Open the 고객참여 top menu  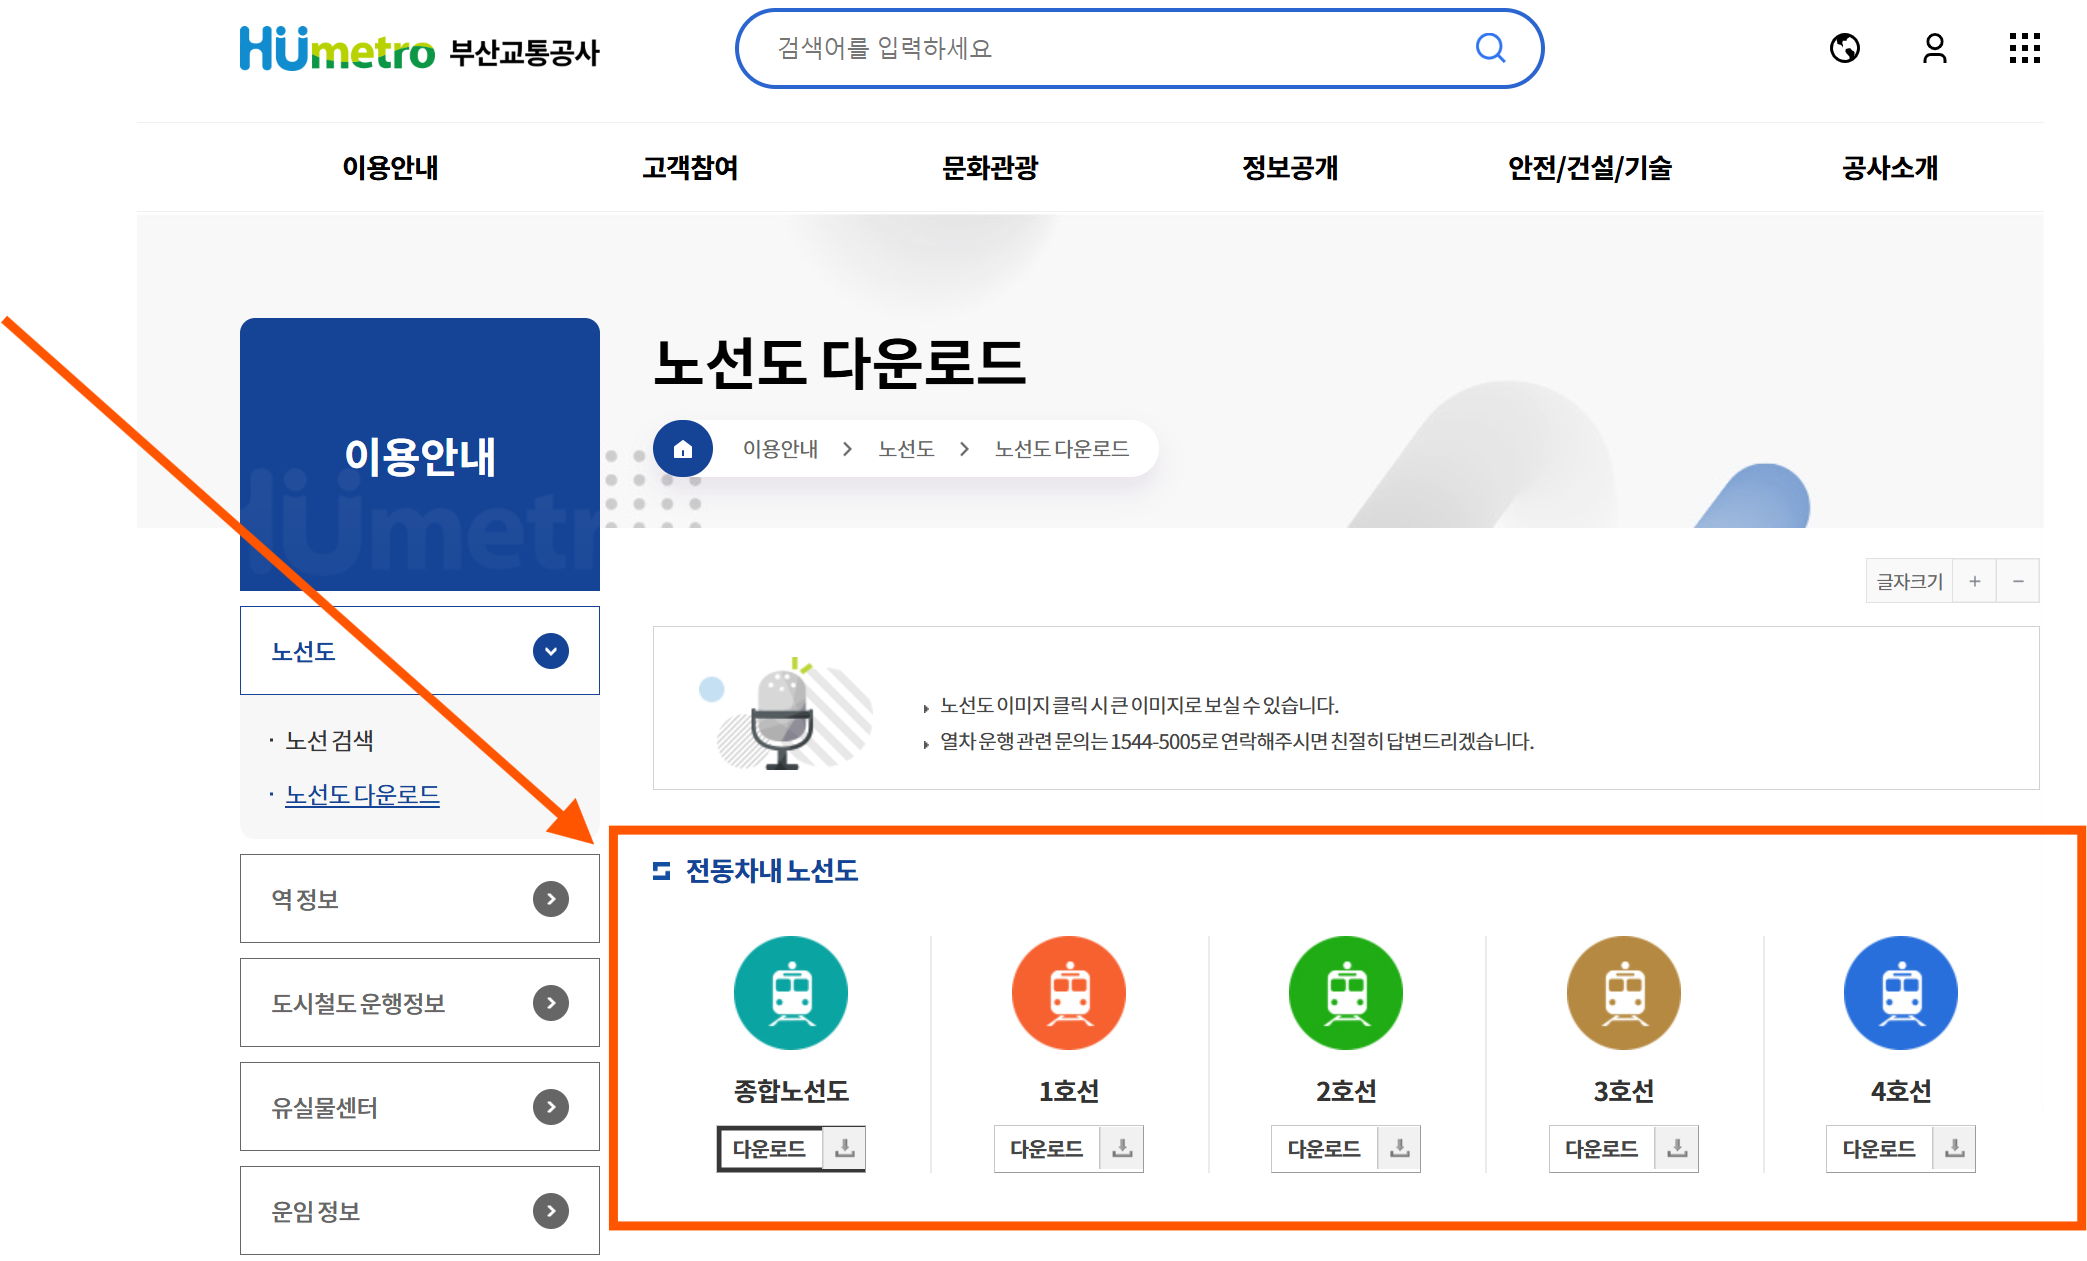point(690,168)
